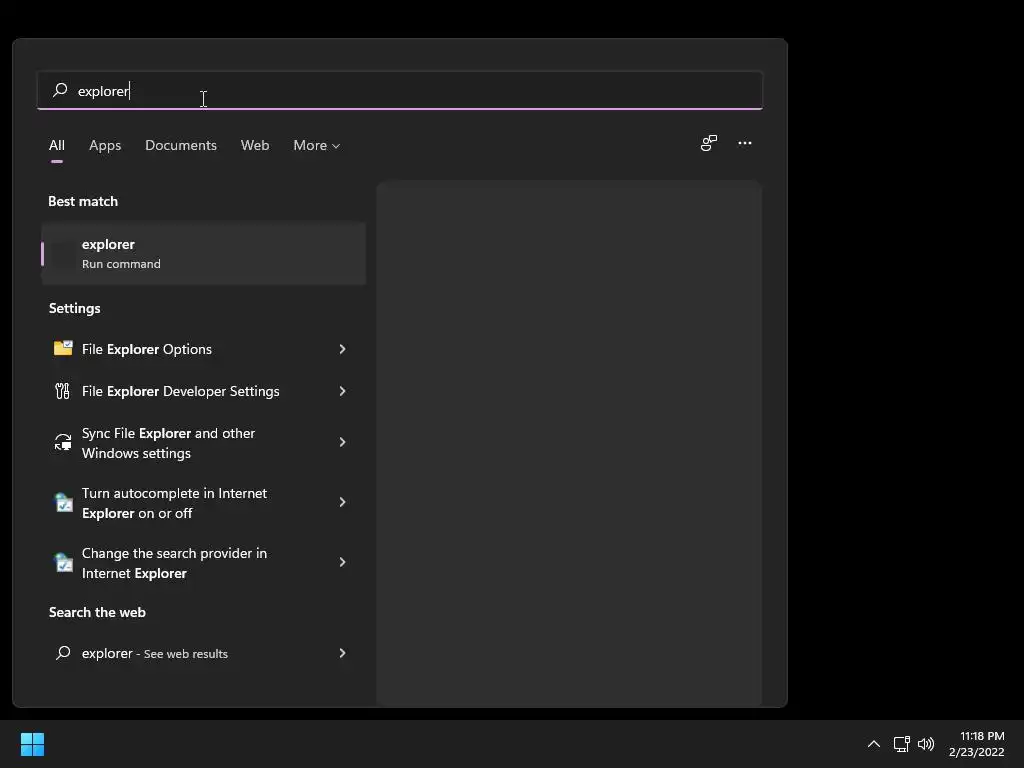Image resolution: width=1024 pixels, height=768 pixels.
Task: Expand arrow for File Explorer Developer Settings
Action: pos(342,391)
